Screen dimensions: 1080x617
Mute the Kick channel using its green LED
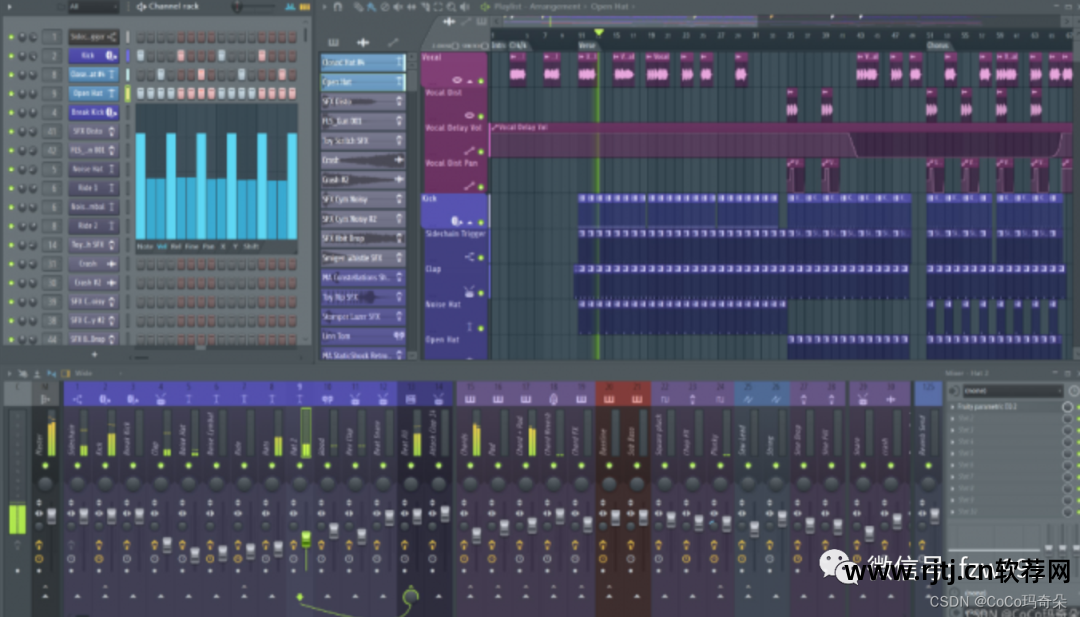(x=11, y=56)
